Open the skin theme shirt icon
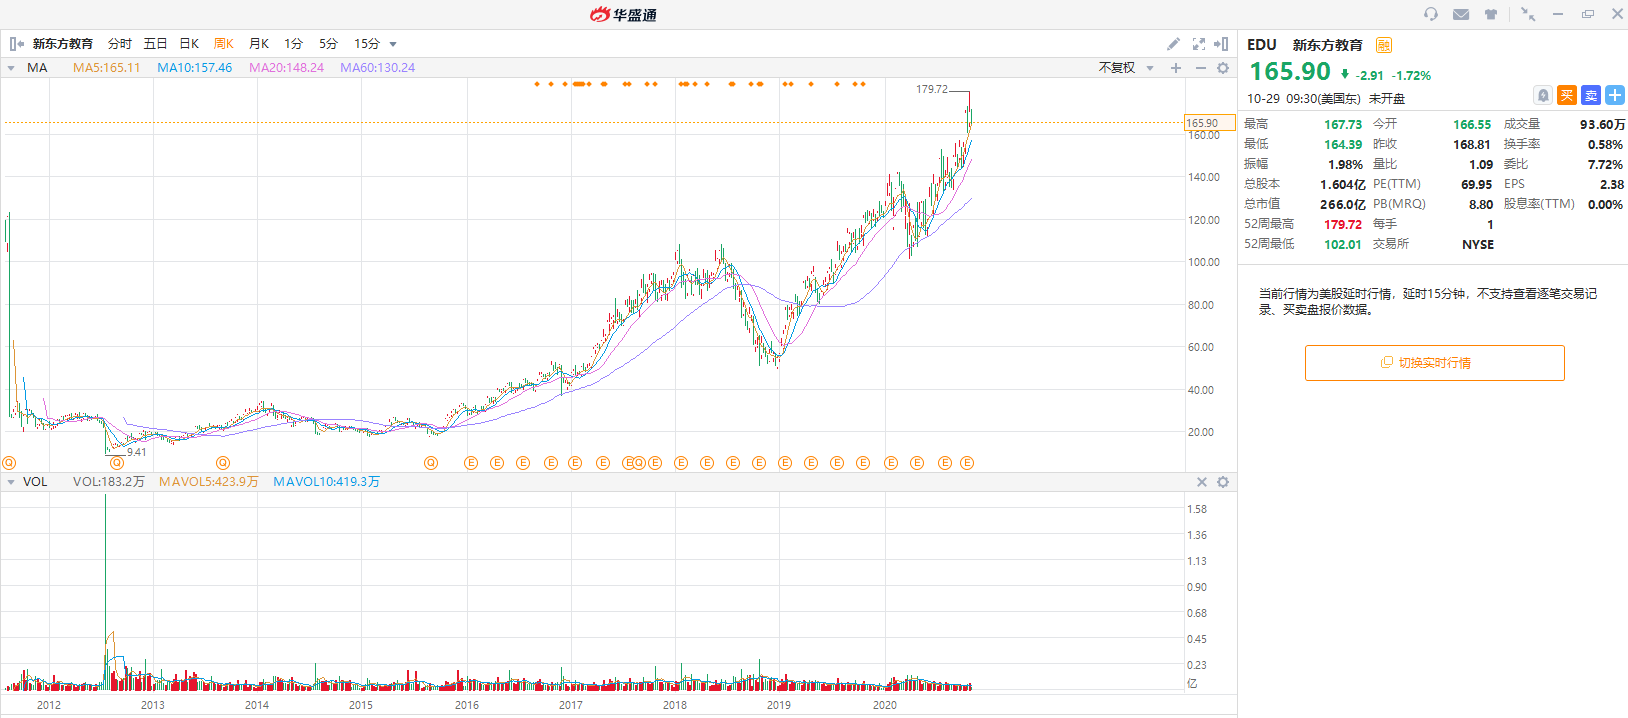This screenshot has width=1628, height=718. 1491,14
